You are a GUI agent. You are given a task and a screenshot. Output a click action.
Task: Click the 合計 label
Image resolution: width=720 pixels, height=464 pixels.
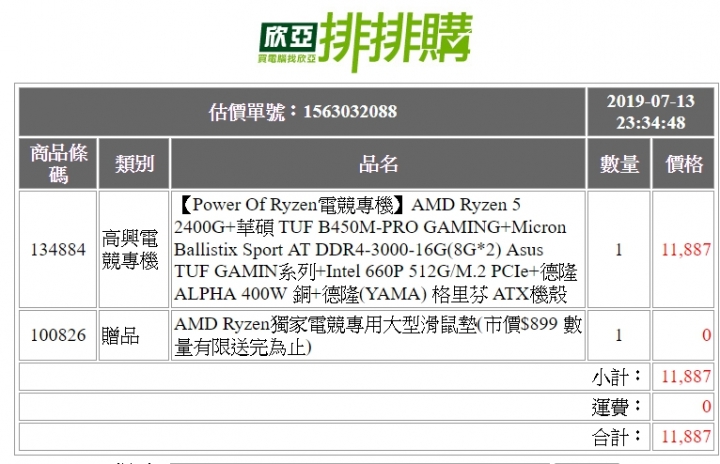(617, 437)
